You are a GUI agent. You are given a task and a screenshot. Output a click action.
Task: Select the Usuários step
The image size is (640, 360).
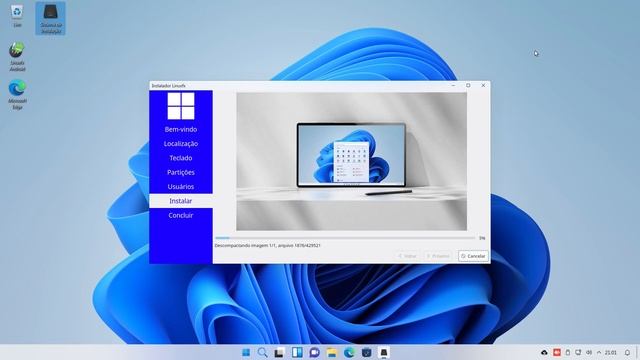click(x=181, y=187)
